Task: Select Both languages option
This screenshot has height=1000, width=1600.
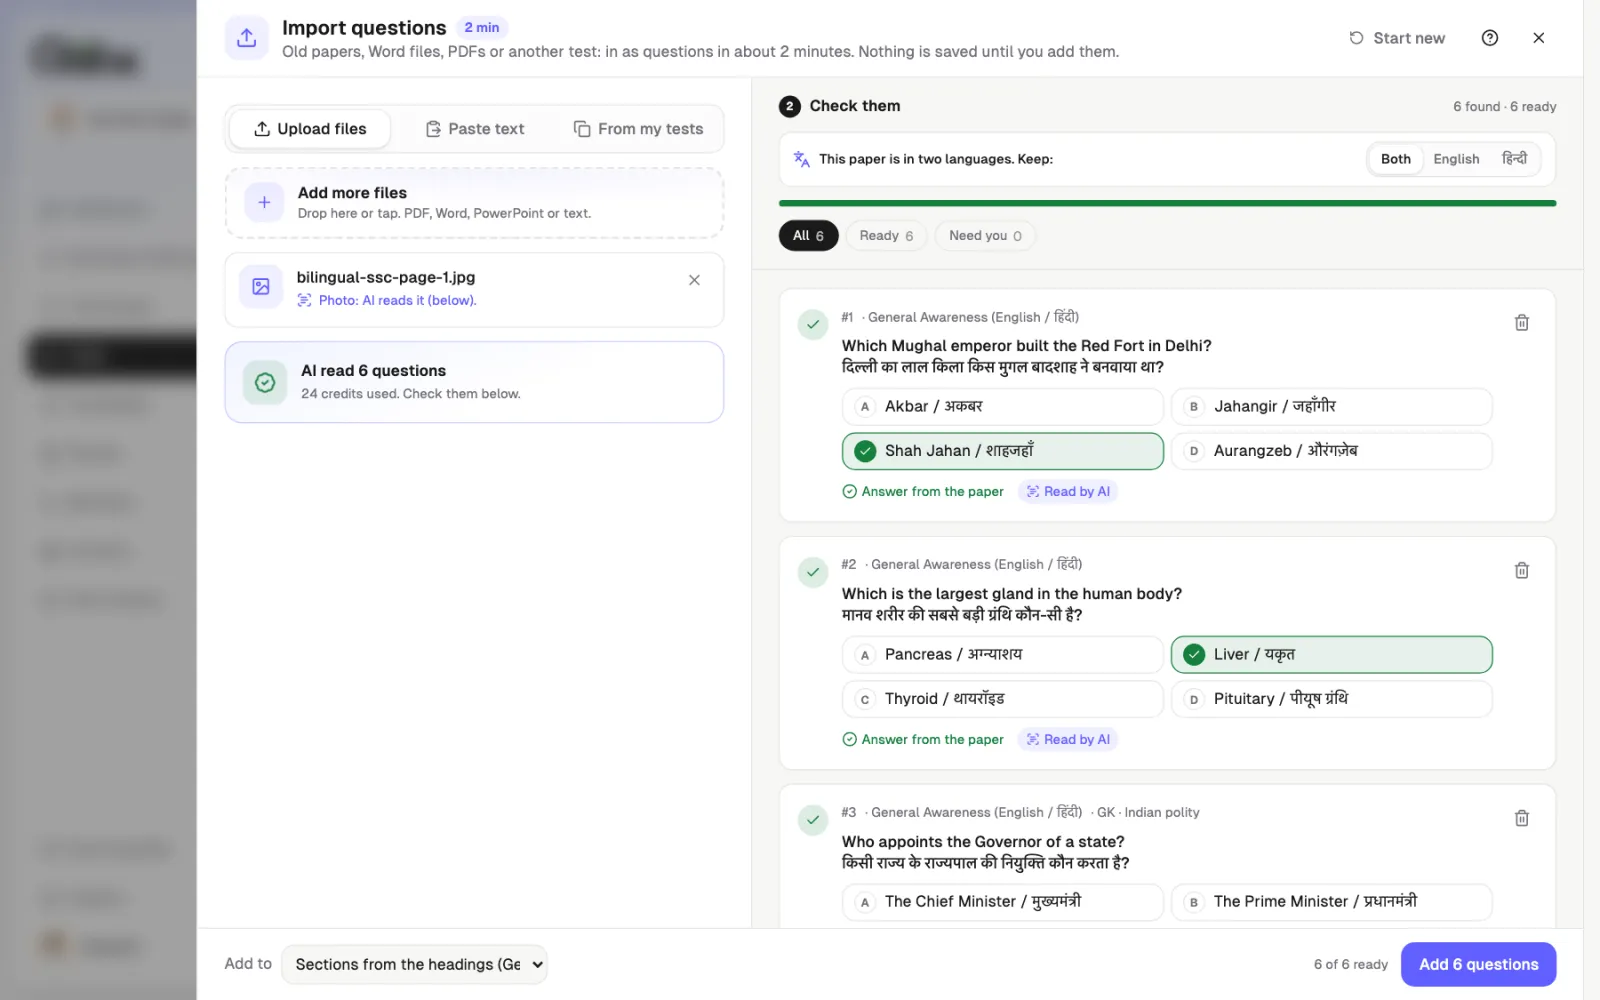Action: coord(1396,159)
